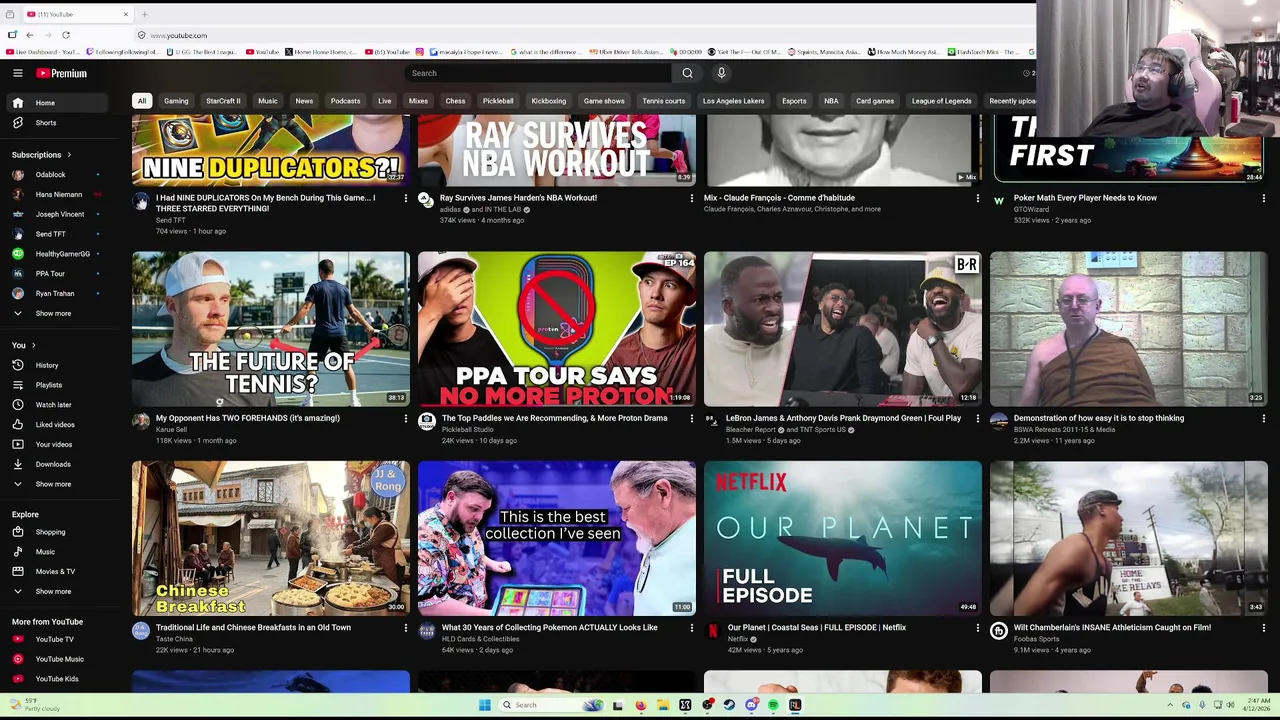Open video title My Opponent Has TWO FOREHANDS

[x=248, y=418]
